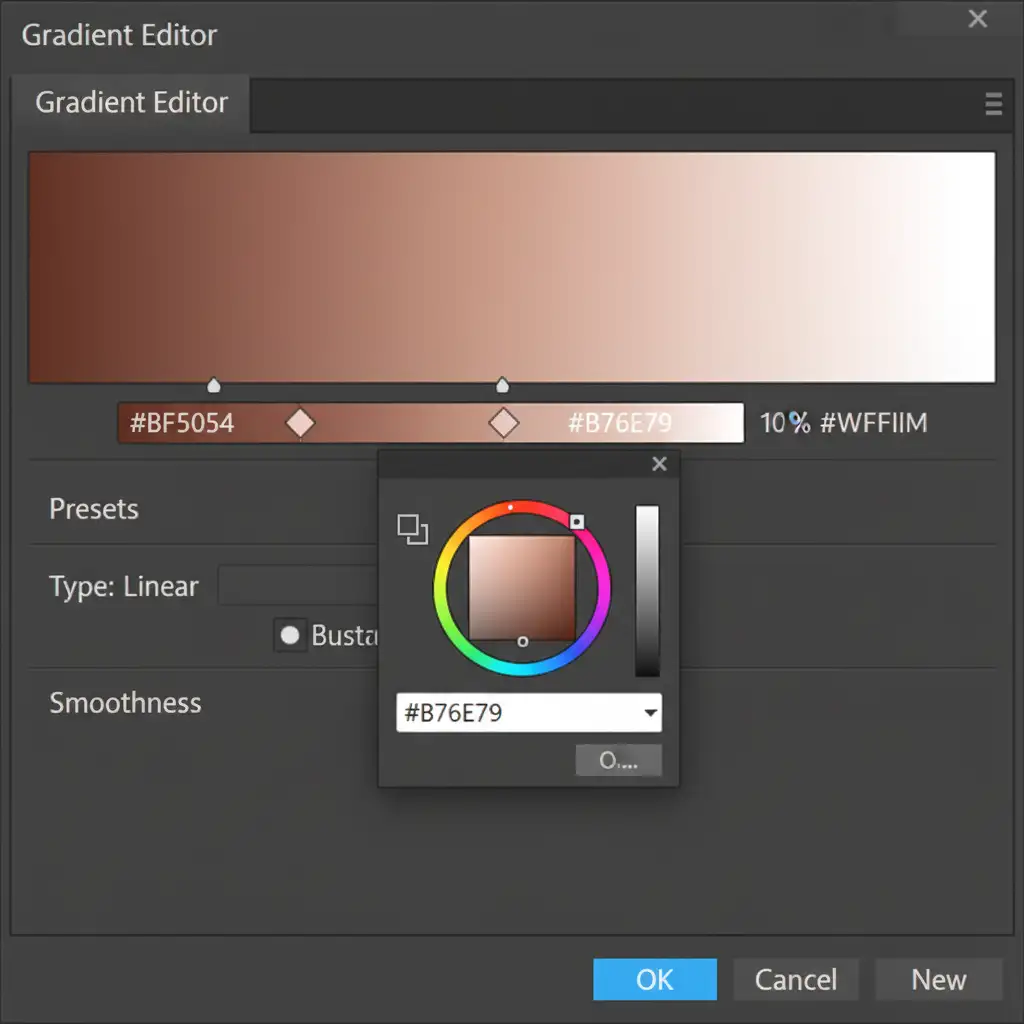Screen dimensions: 1024x1024
Task: Open the hex color dropdown arrow
Action: (650, 714)
